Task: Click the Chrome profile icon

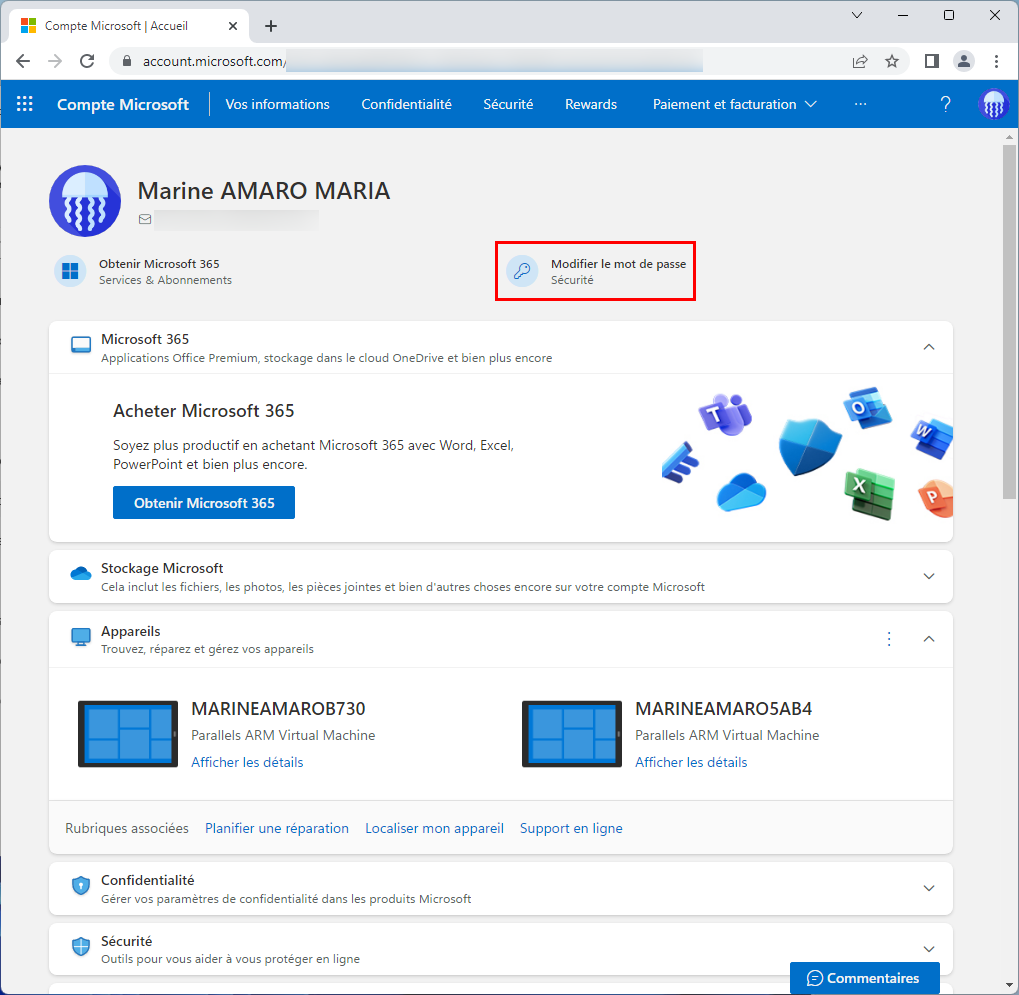Action: [964, 61]
